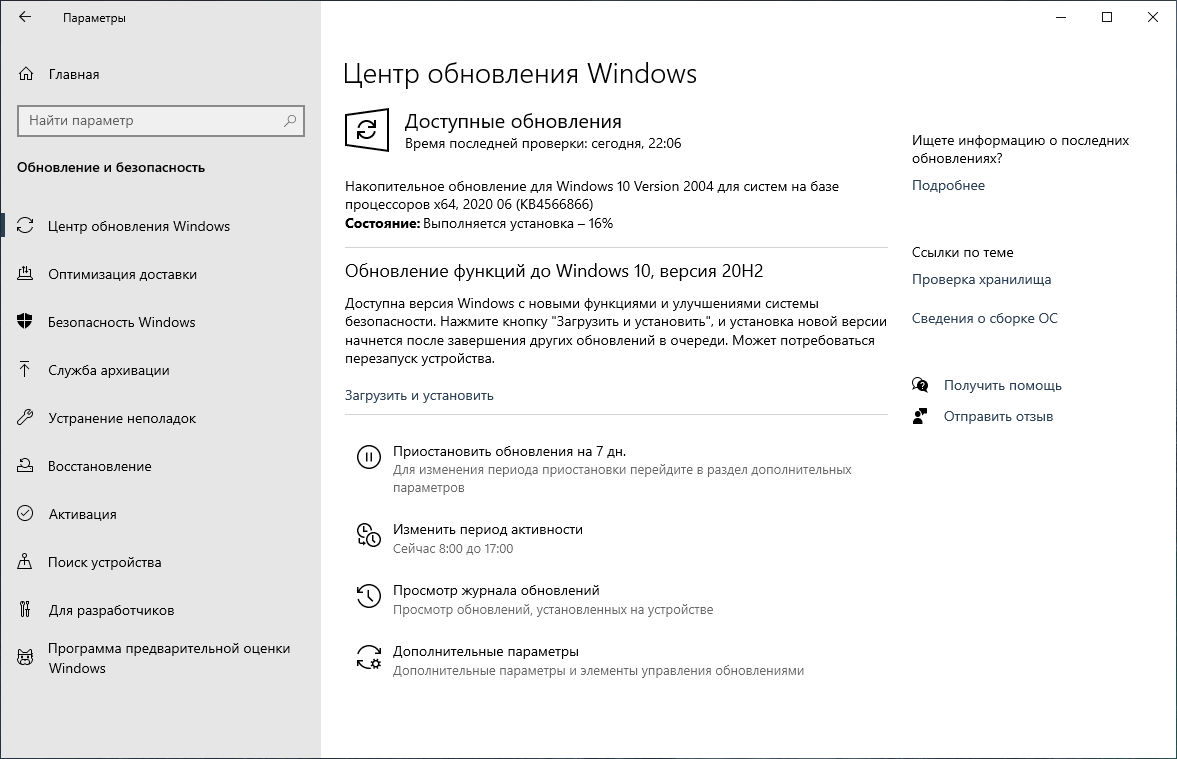The height and width of the screenshot is (759, 1177).
Task: Open Служба архивации section
Action: click(108, 370)
